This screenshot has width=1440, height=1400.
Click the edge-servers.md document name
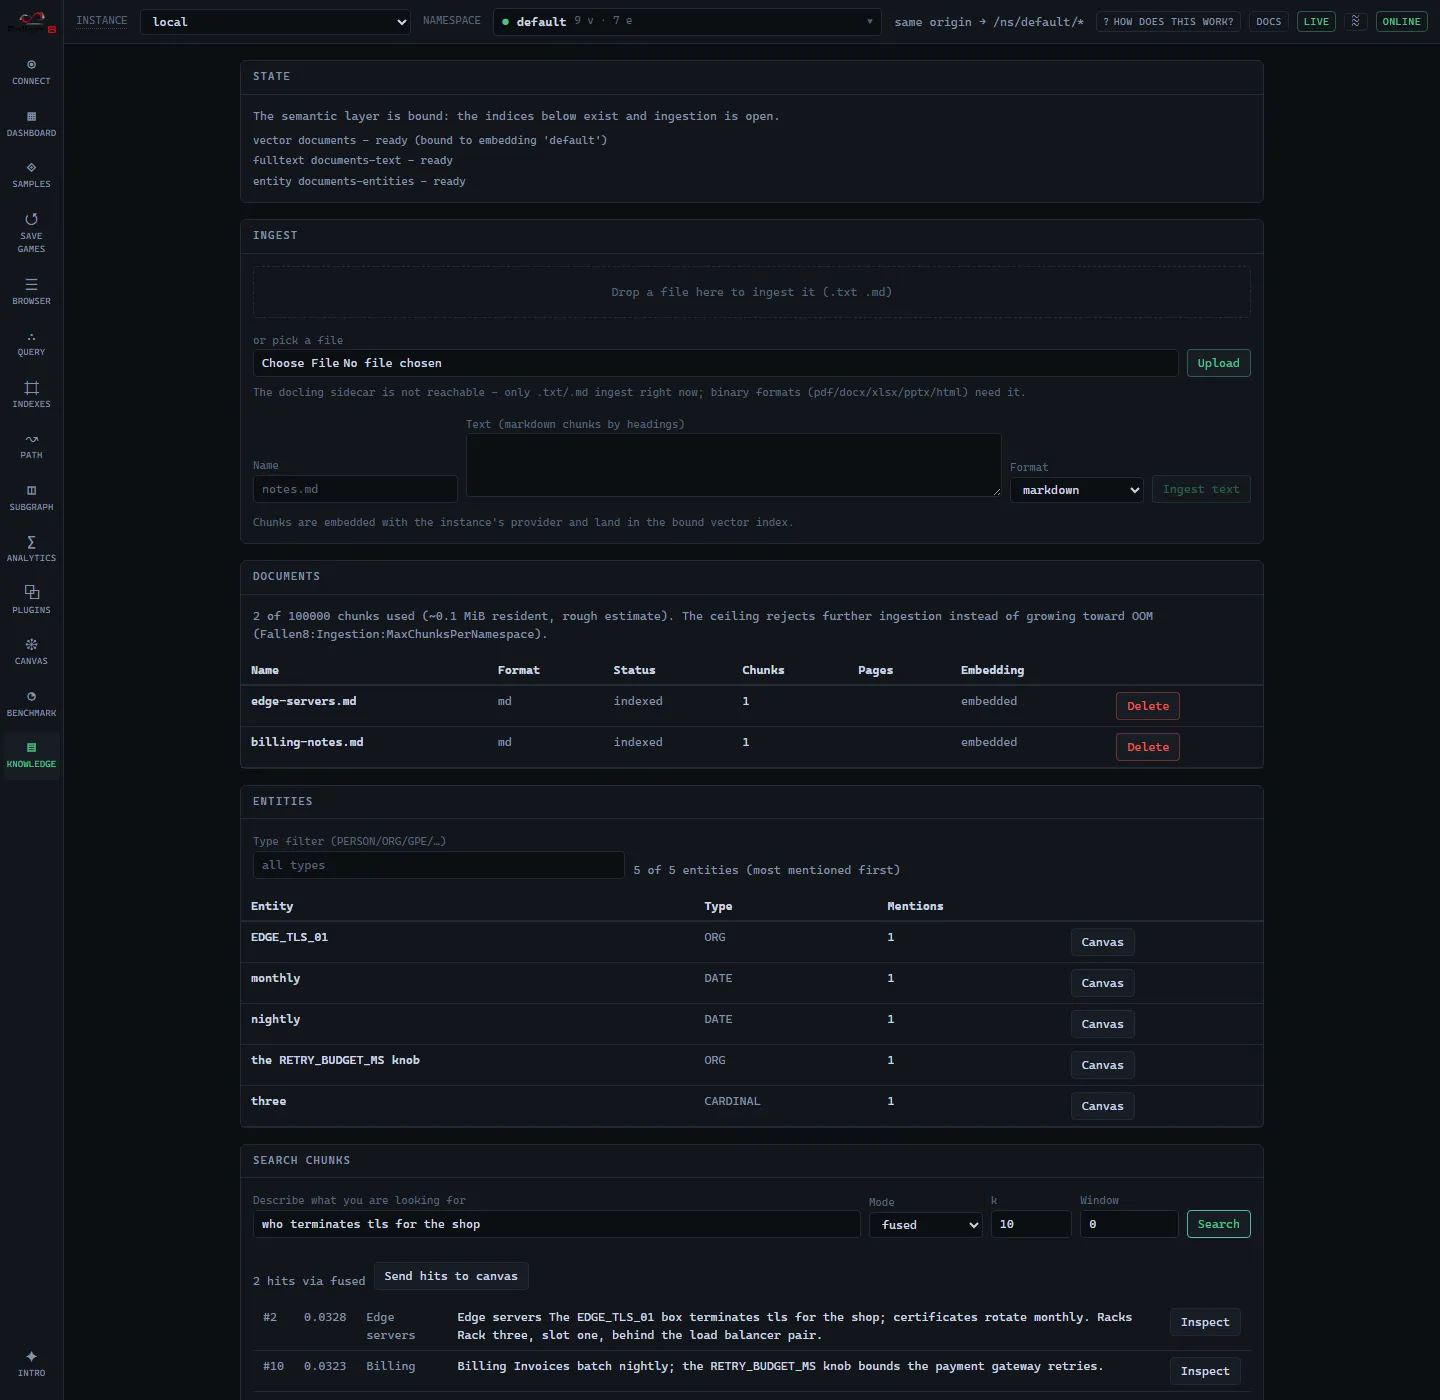tap(303, 701)
